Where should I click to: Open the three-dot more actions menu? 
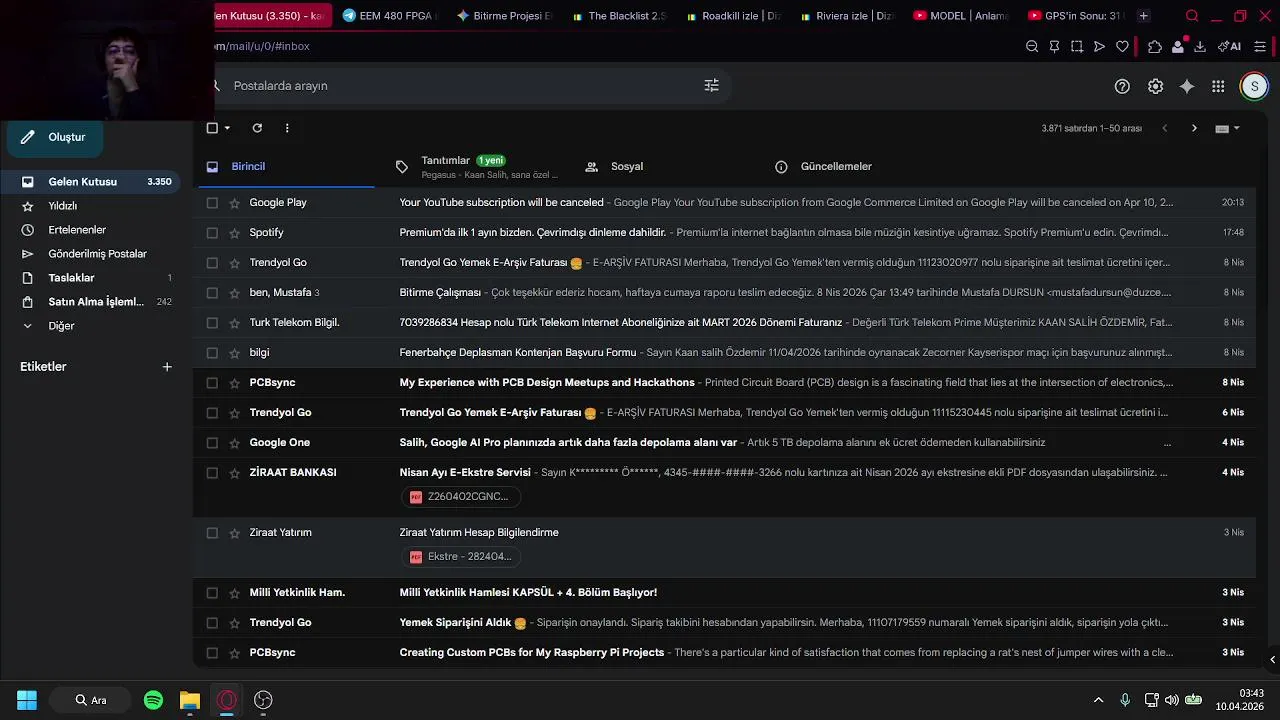(287, 128)
